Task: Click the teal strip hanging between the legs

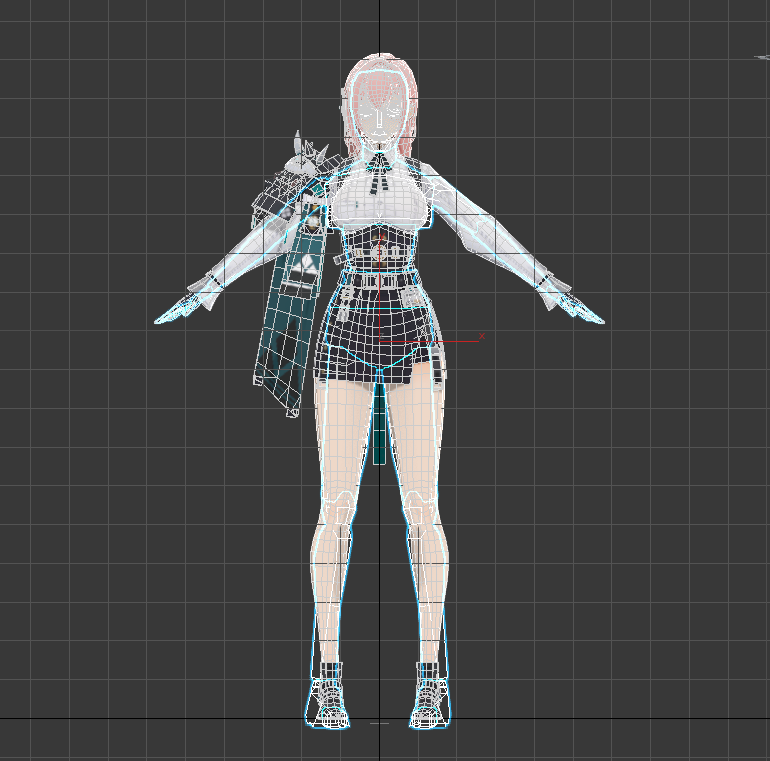Action: coord(380,430)
